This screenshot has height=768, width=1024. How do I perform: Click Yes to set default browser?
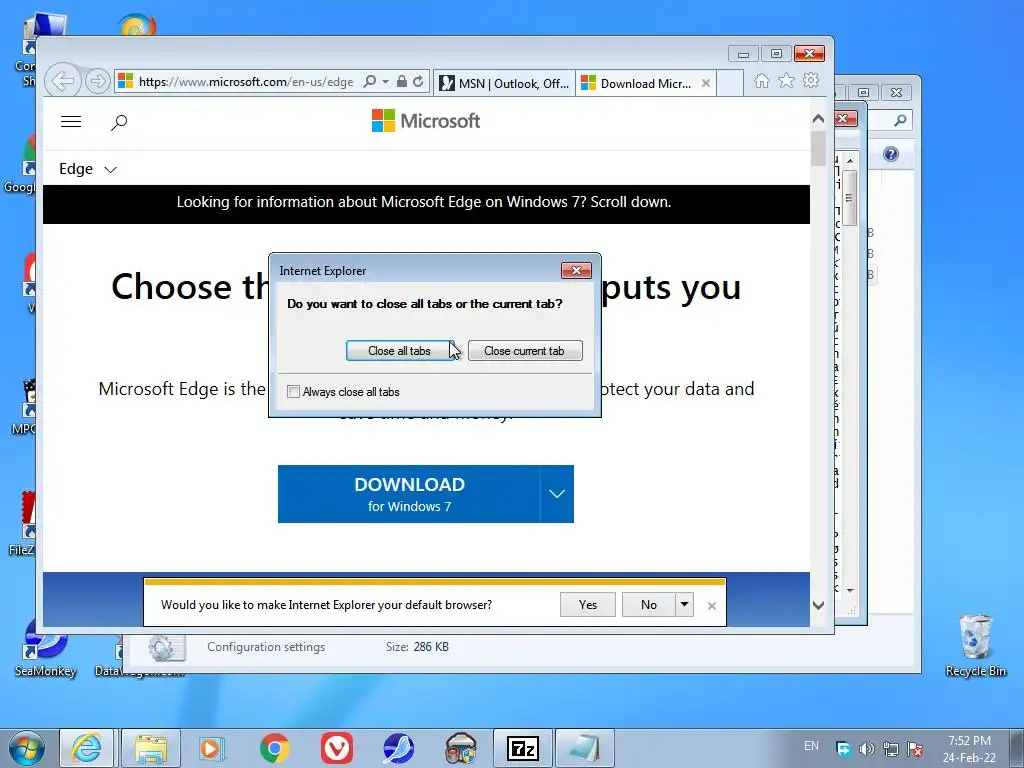click(x=588, y=605)
